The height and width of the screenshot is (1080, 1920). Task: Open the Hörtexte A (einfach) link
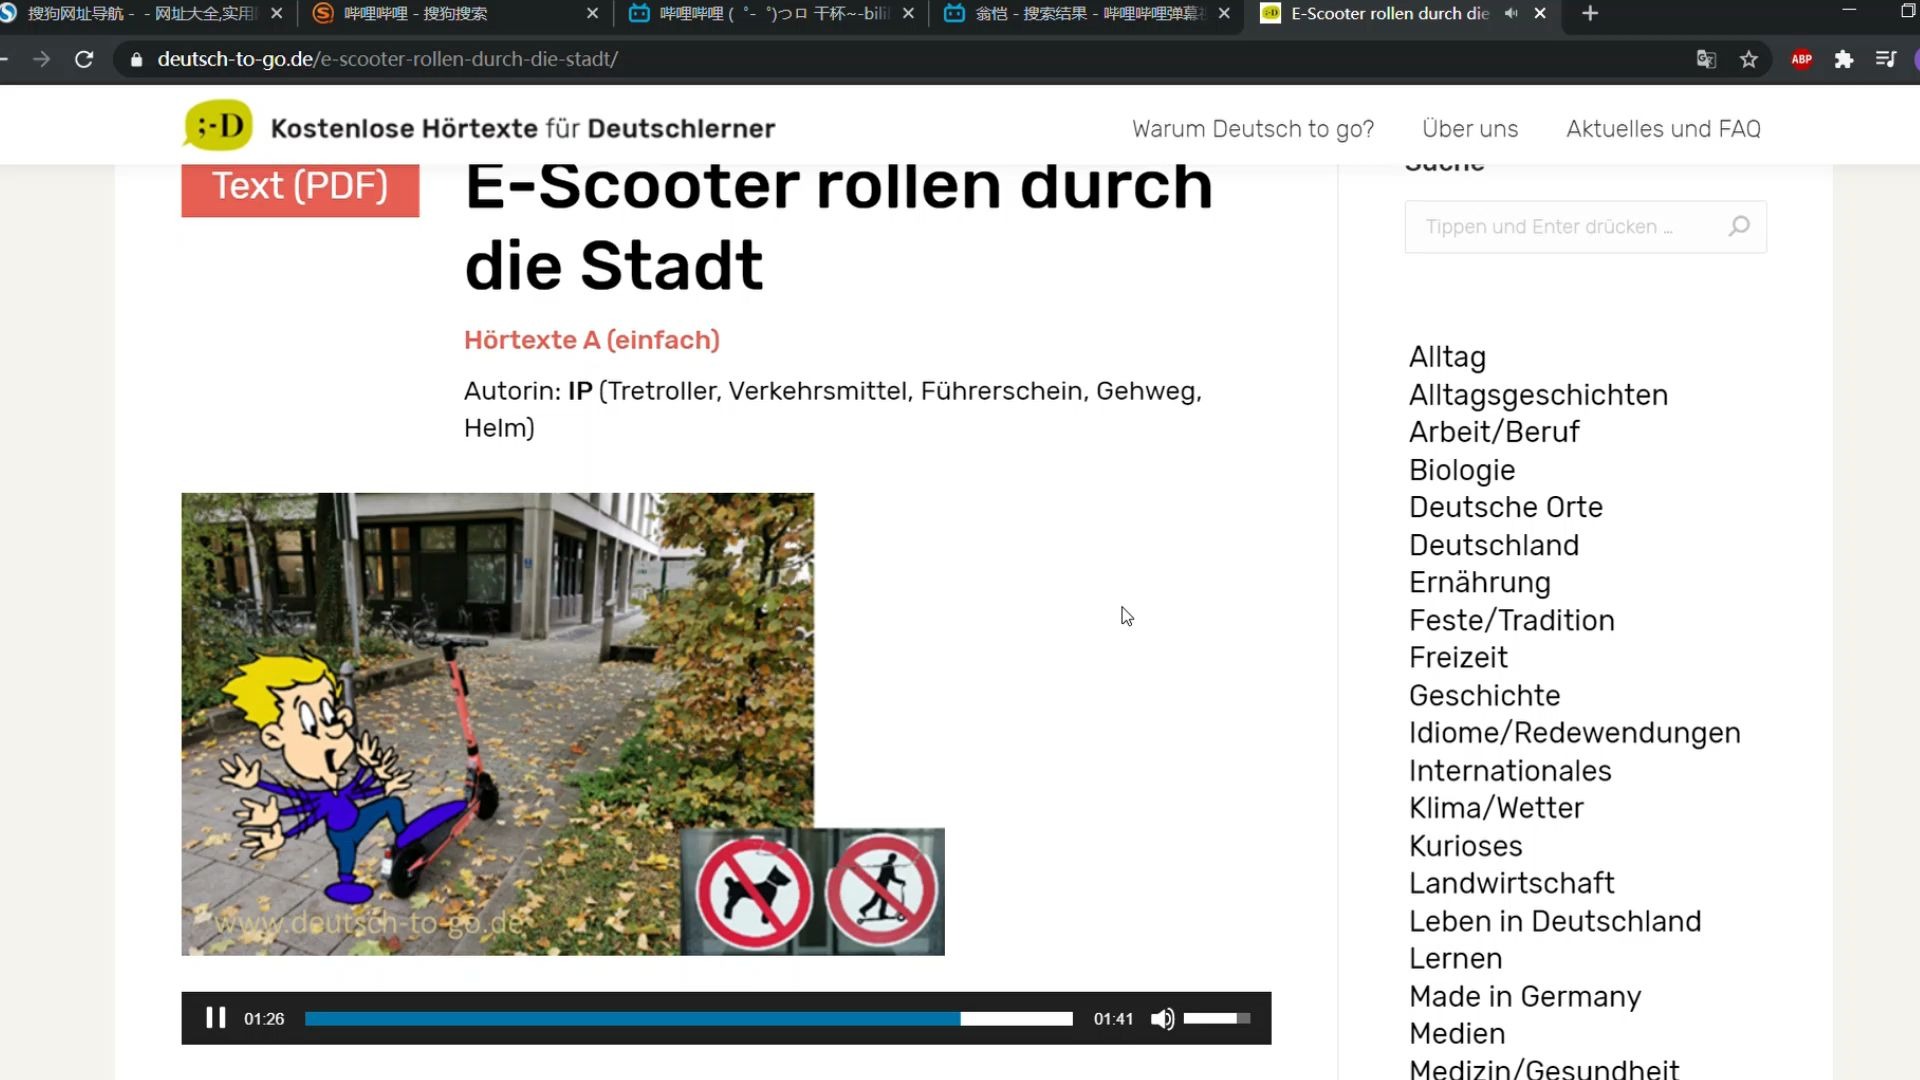pyautogui.click(x=591, y=340)
